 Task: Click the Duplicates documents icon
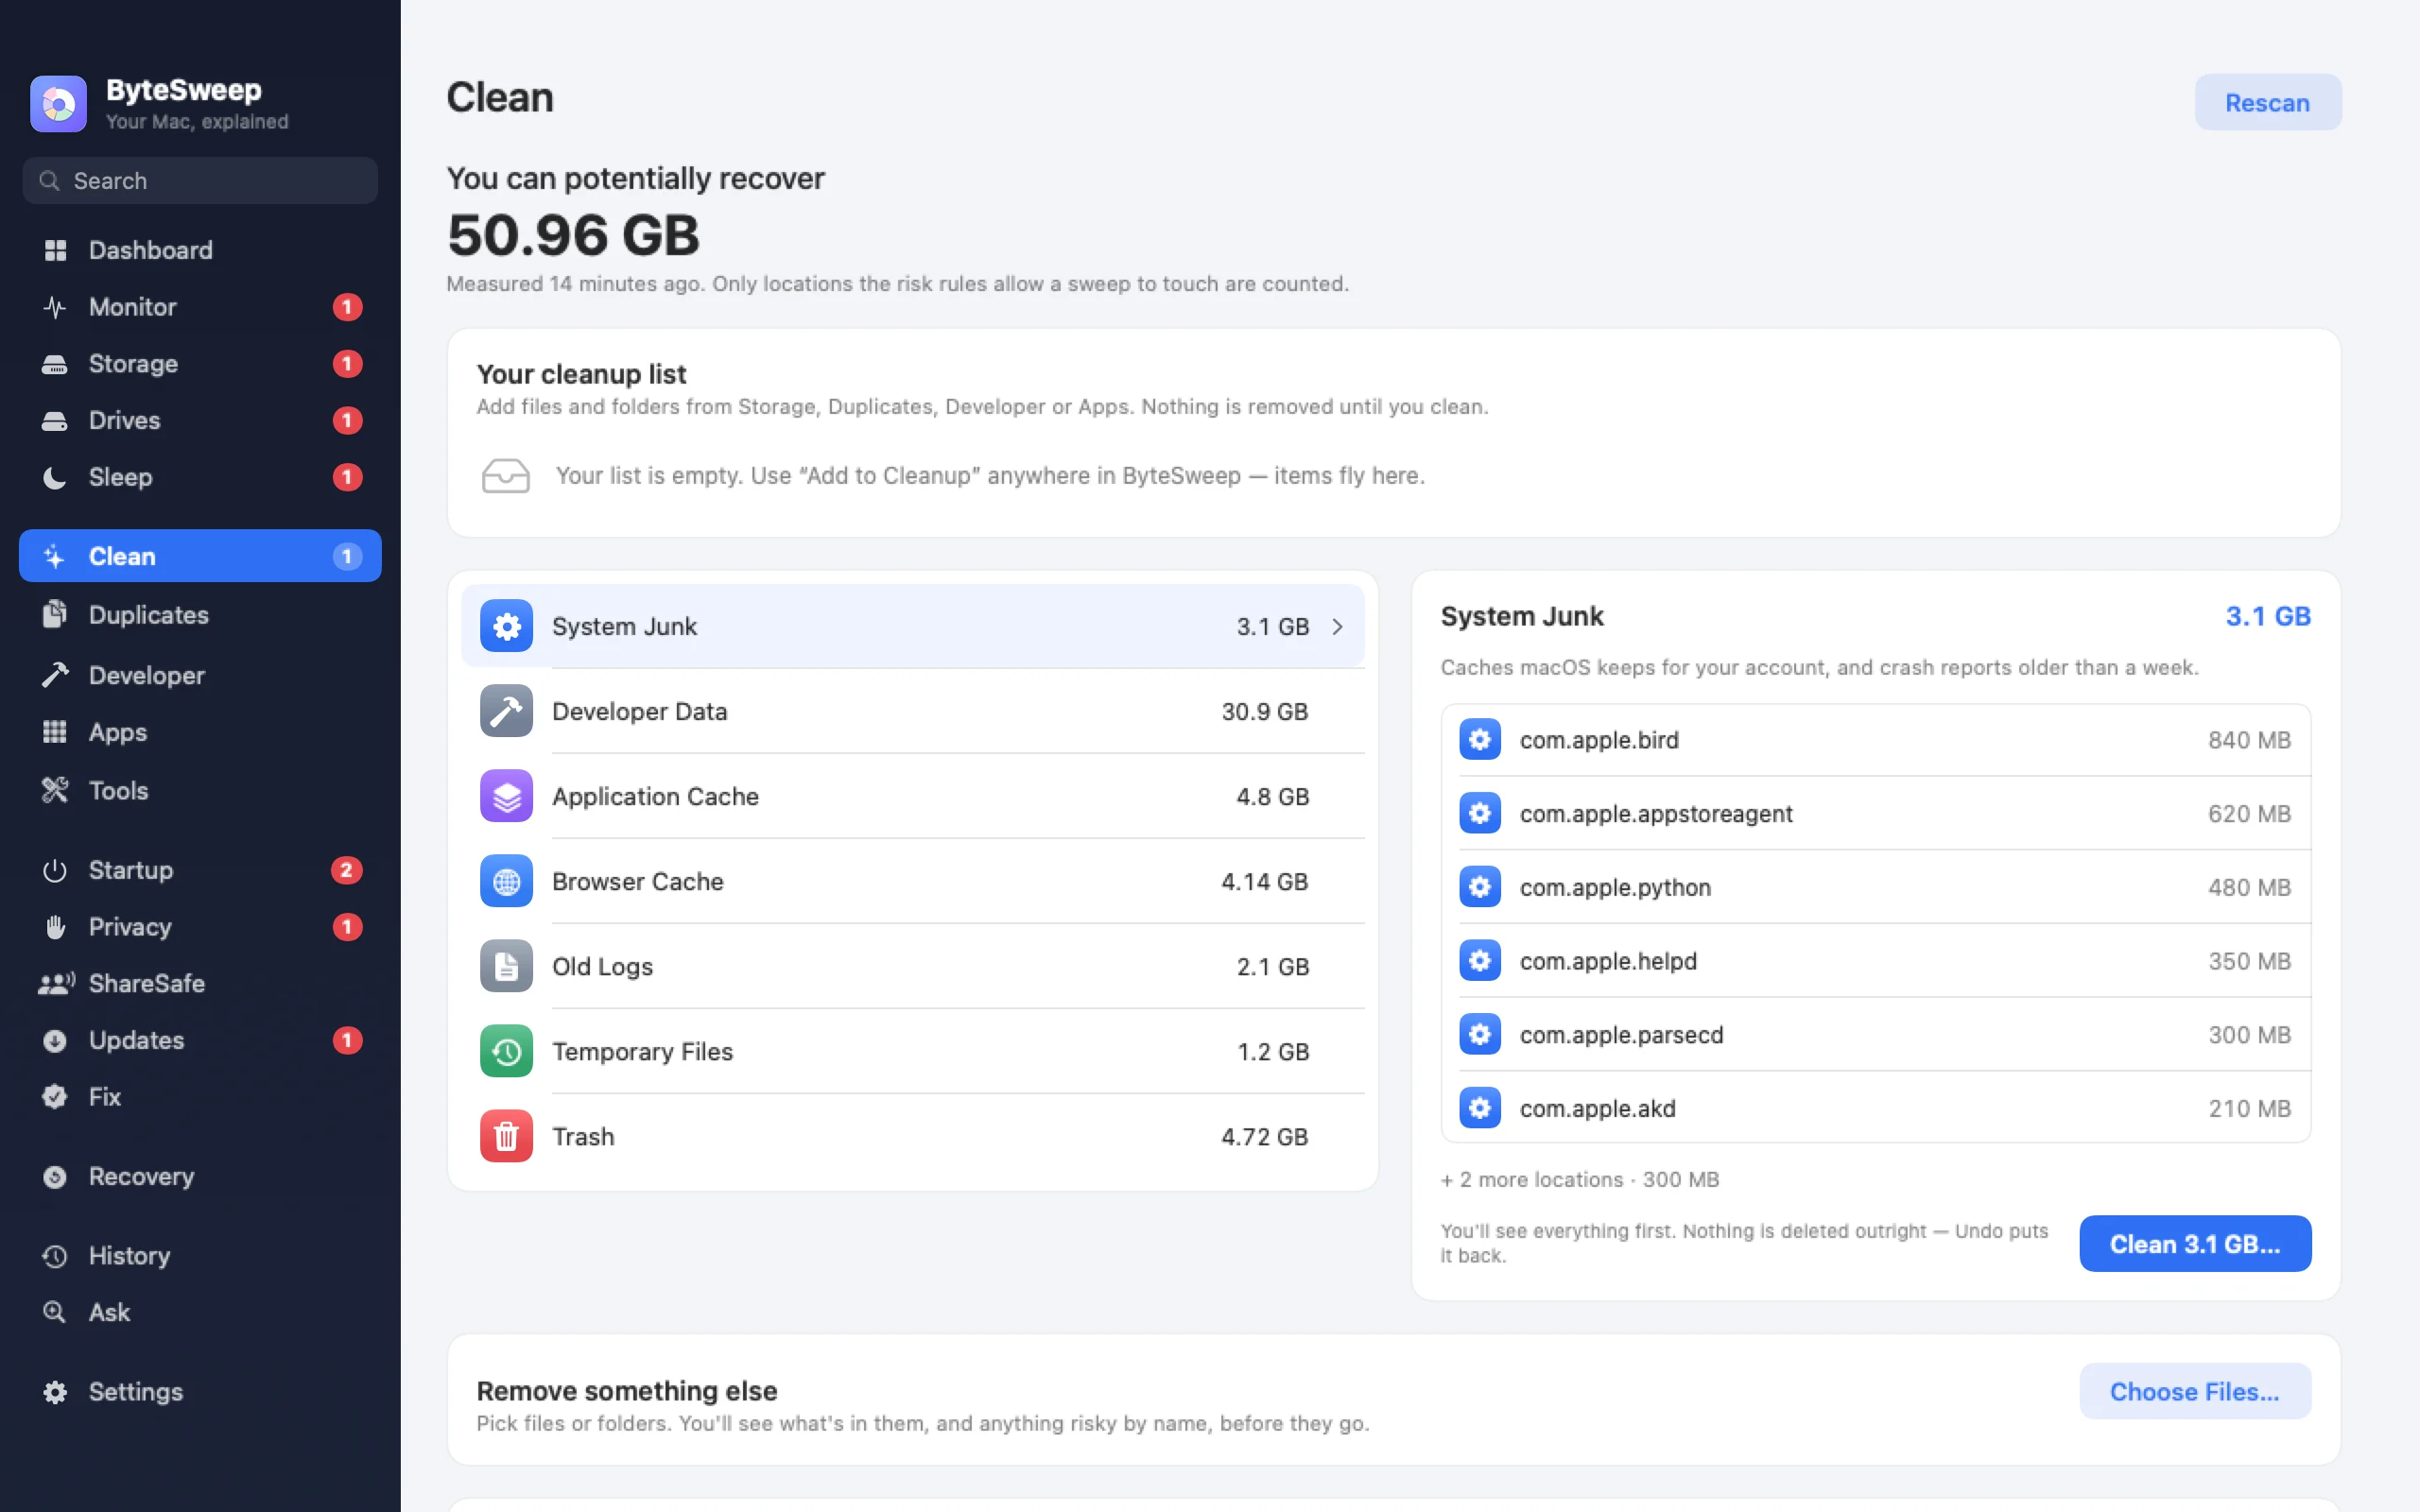(x=55, y=614)
